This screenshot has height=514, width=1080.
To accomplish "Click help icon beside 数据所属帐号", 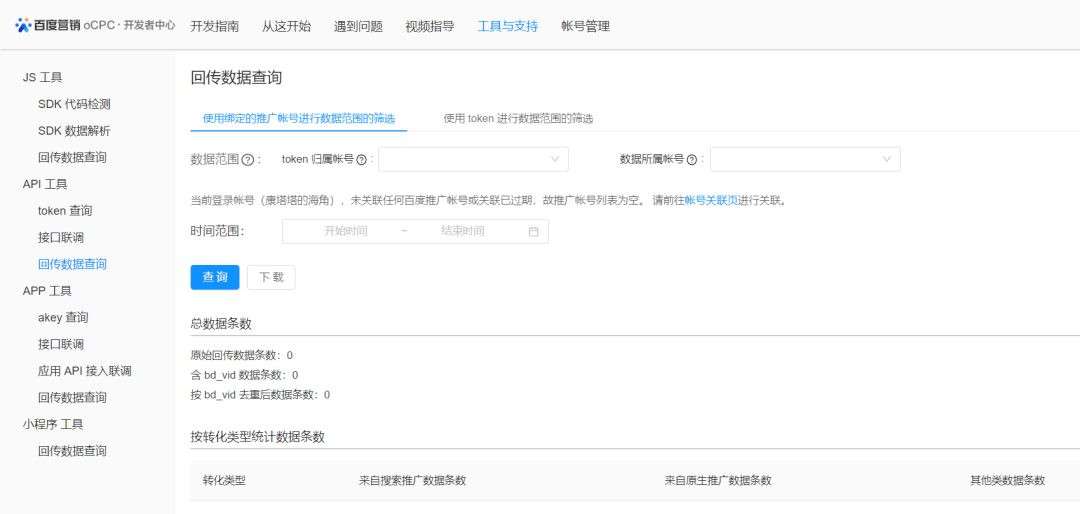I will click(692, 160).
